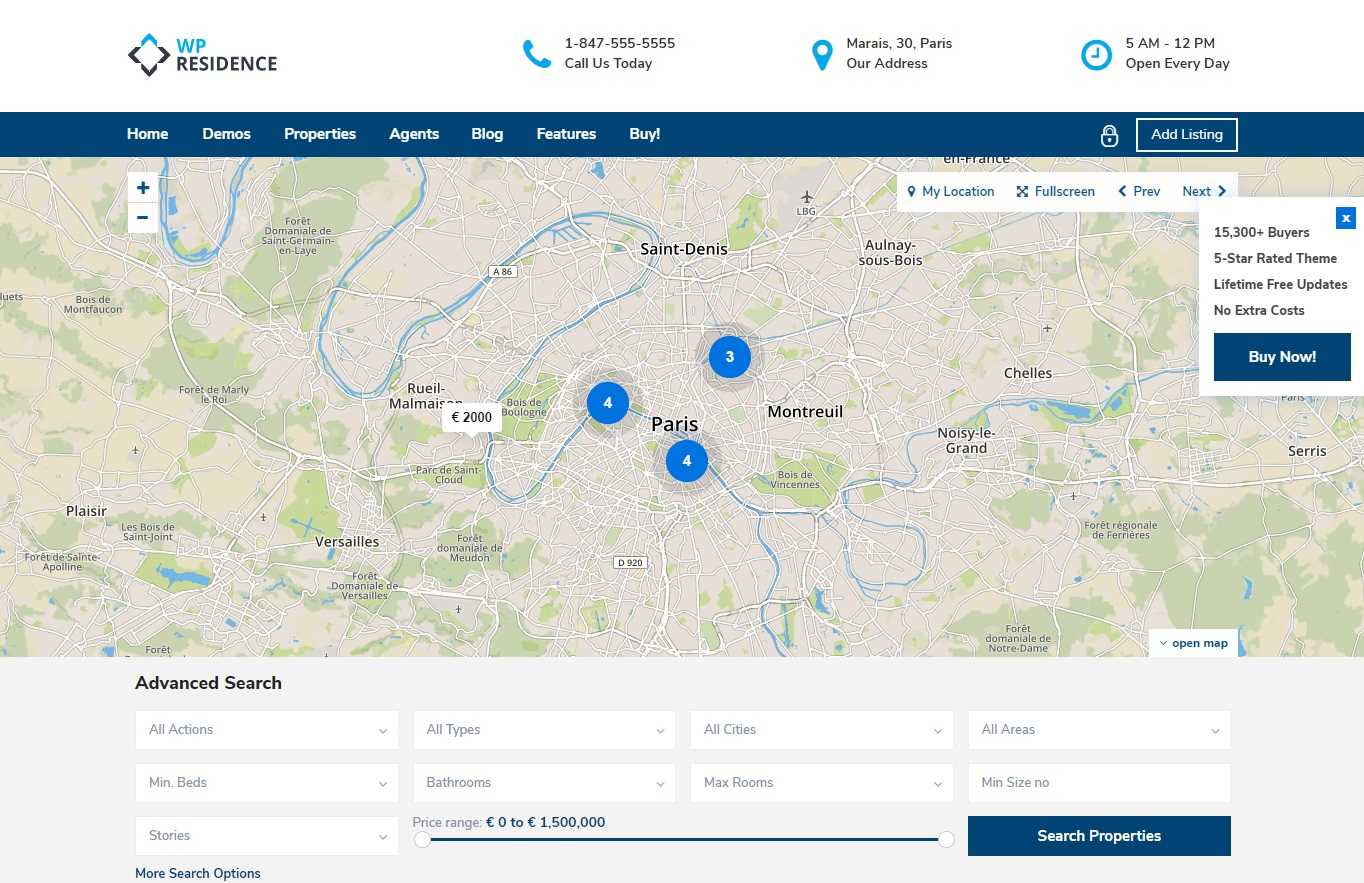This screenshot has width=1364, height=883.
Task: Click Search Properties button
Action: point(1099,836)
